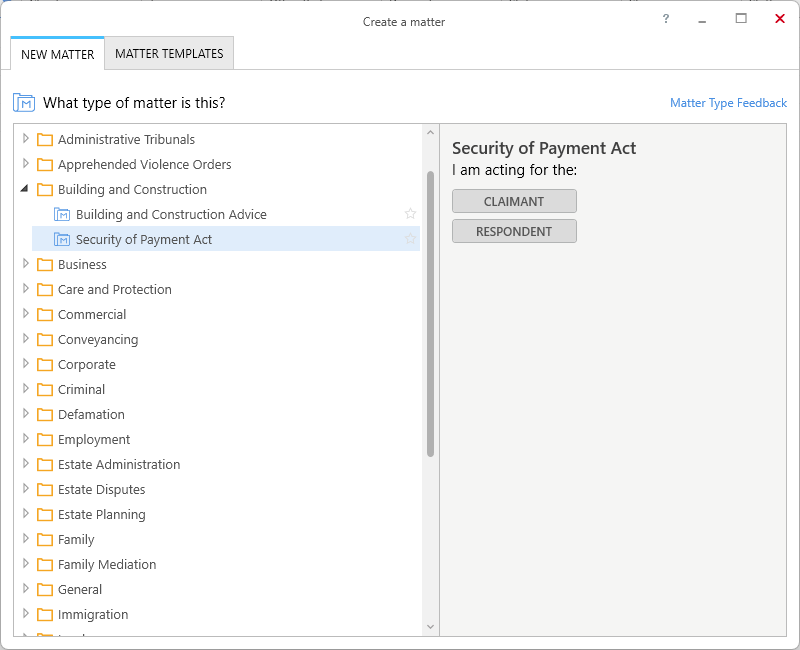
Task: Click the Corporate folder icon
Action: pyautogui.click(x=45, y=364)
